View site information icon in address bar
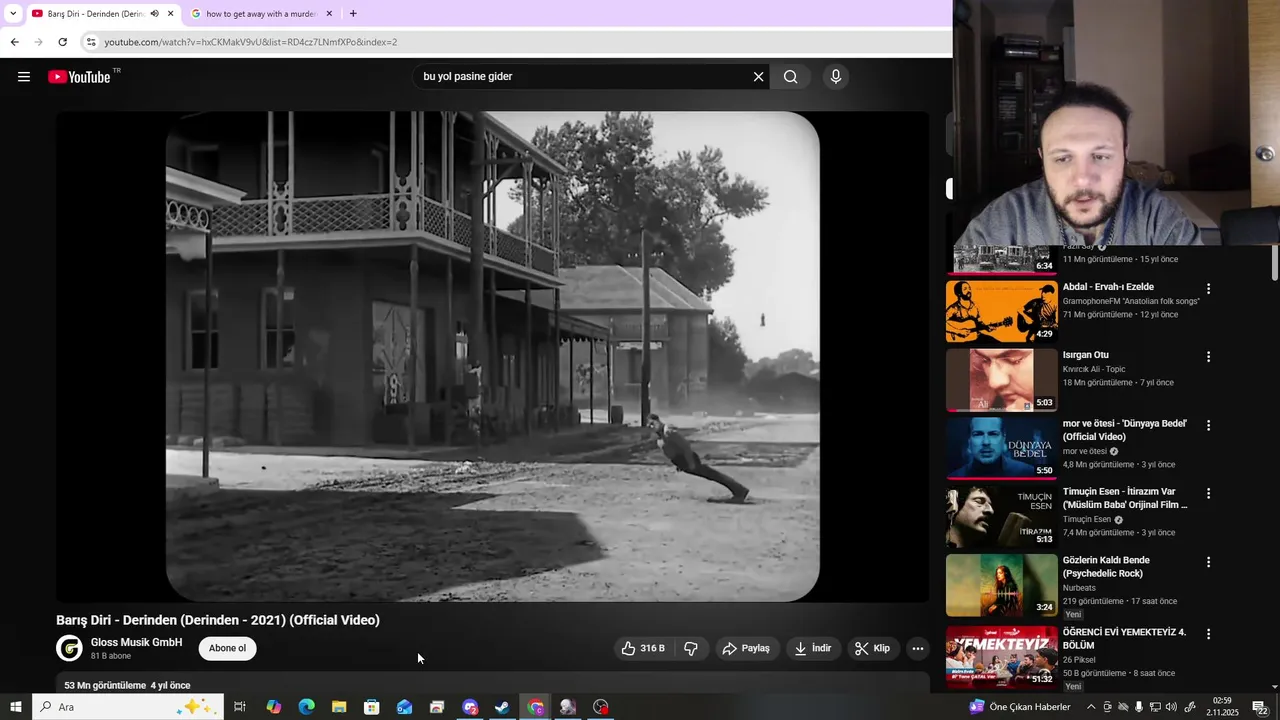Screen dimensions: 1280x720 (91, 42)
